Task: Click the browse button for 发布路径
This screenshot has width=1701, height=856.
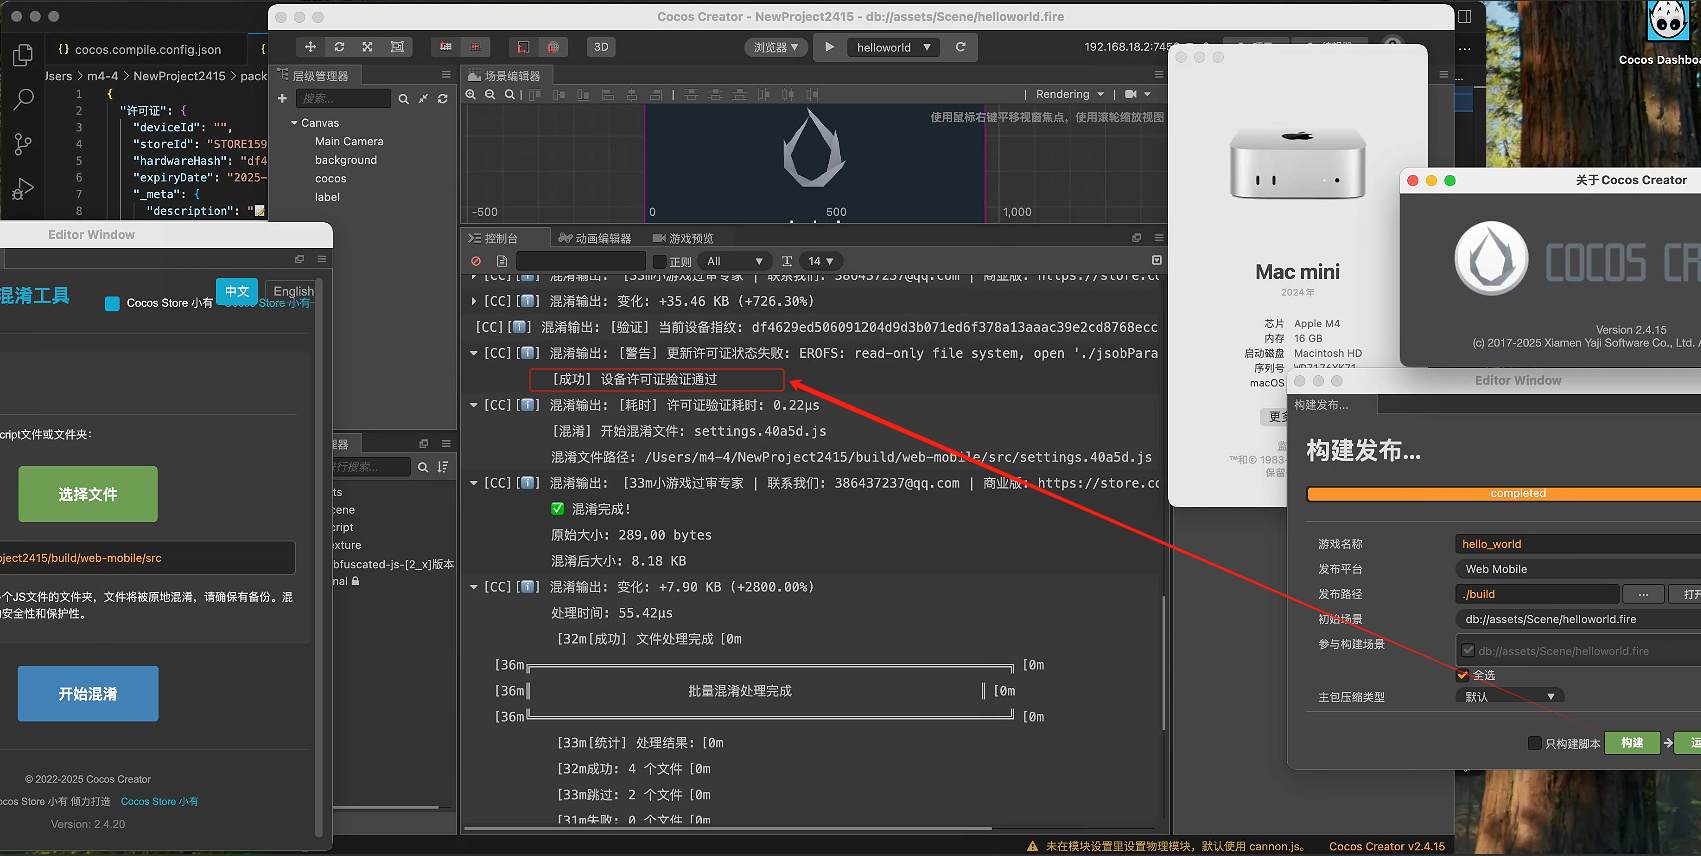Action: click(x=1643, y=594)
